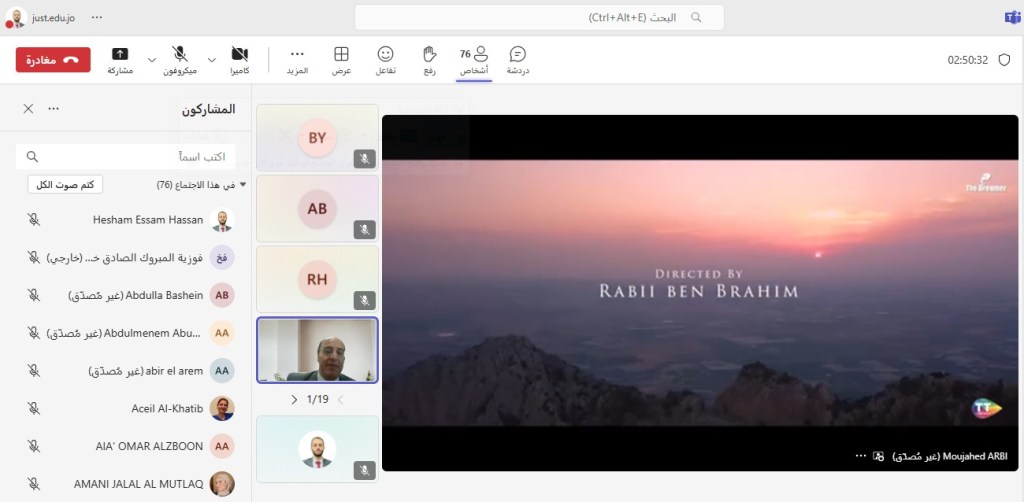Turn the camera on
1024x502 pixels.
point(240,59)
